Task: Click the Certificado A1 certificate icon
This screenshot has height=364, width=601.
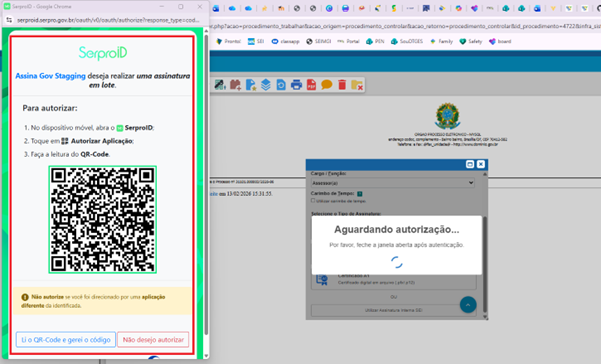Action: click(x=322, y=280)
